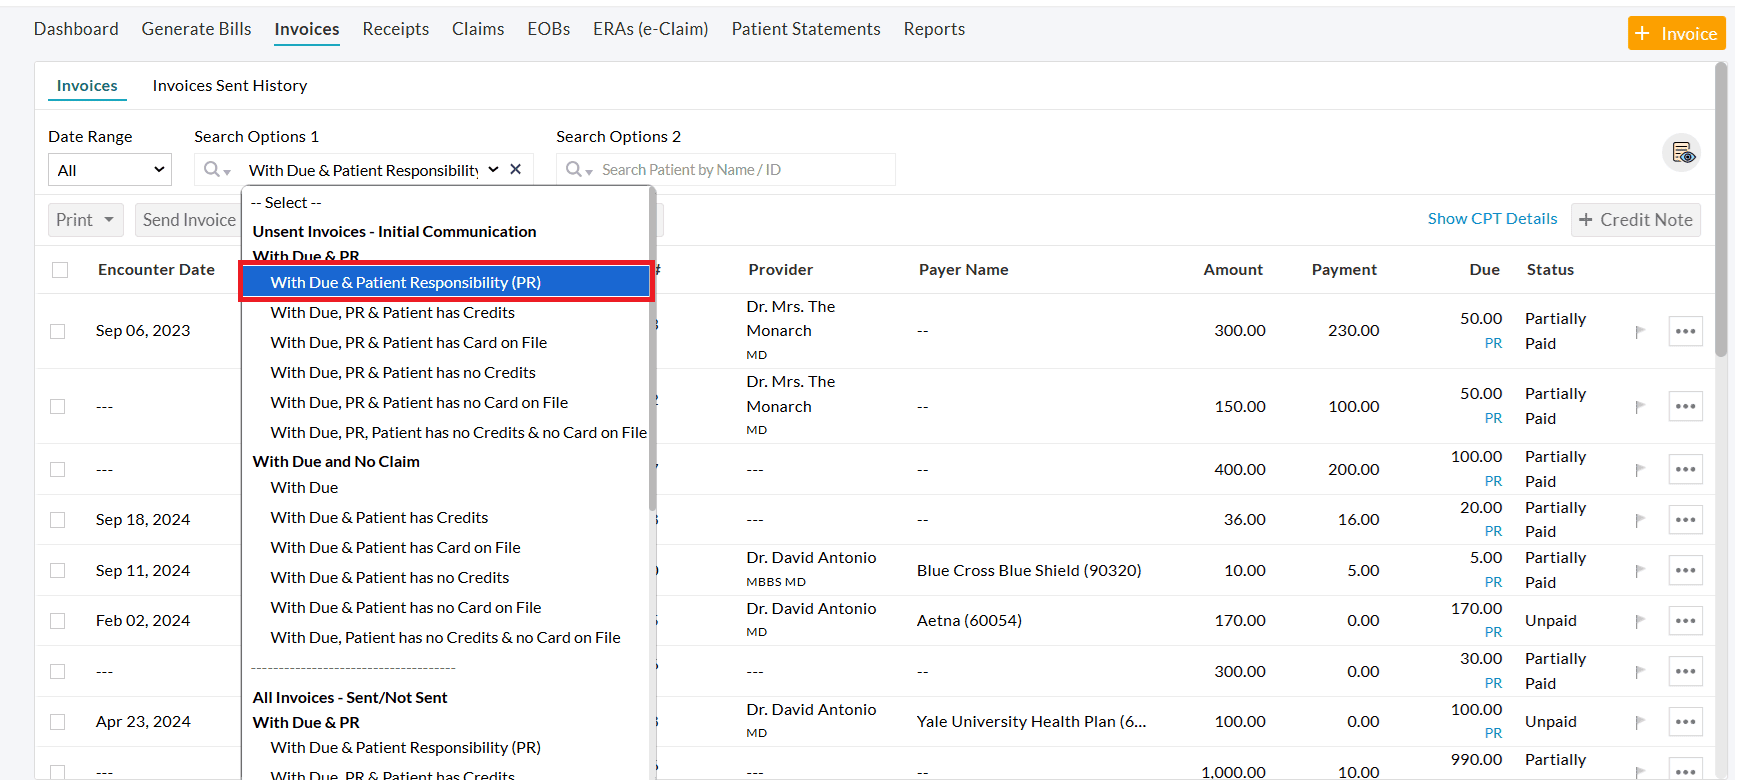The height and width of the screenshot is (780, 1737).
Task: Open the invoice view settings eye icon
Action: click(1682, 153)
